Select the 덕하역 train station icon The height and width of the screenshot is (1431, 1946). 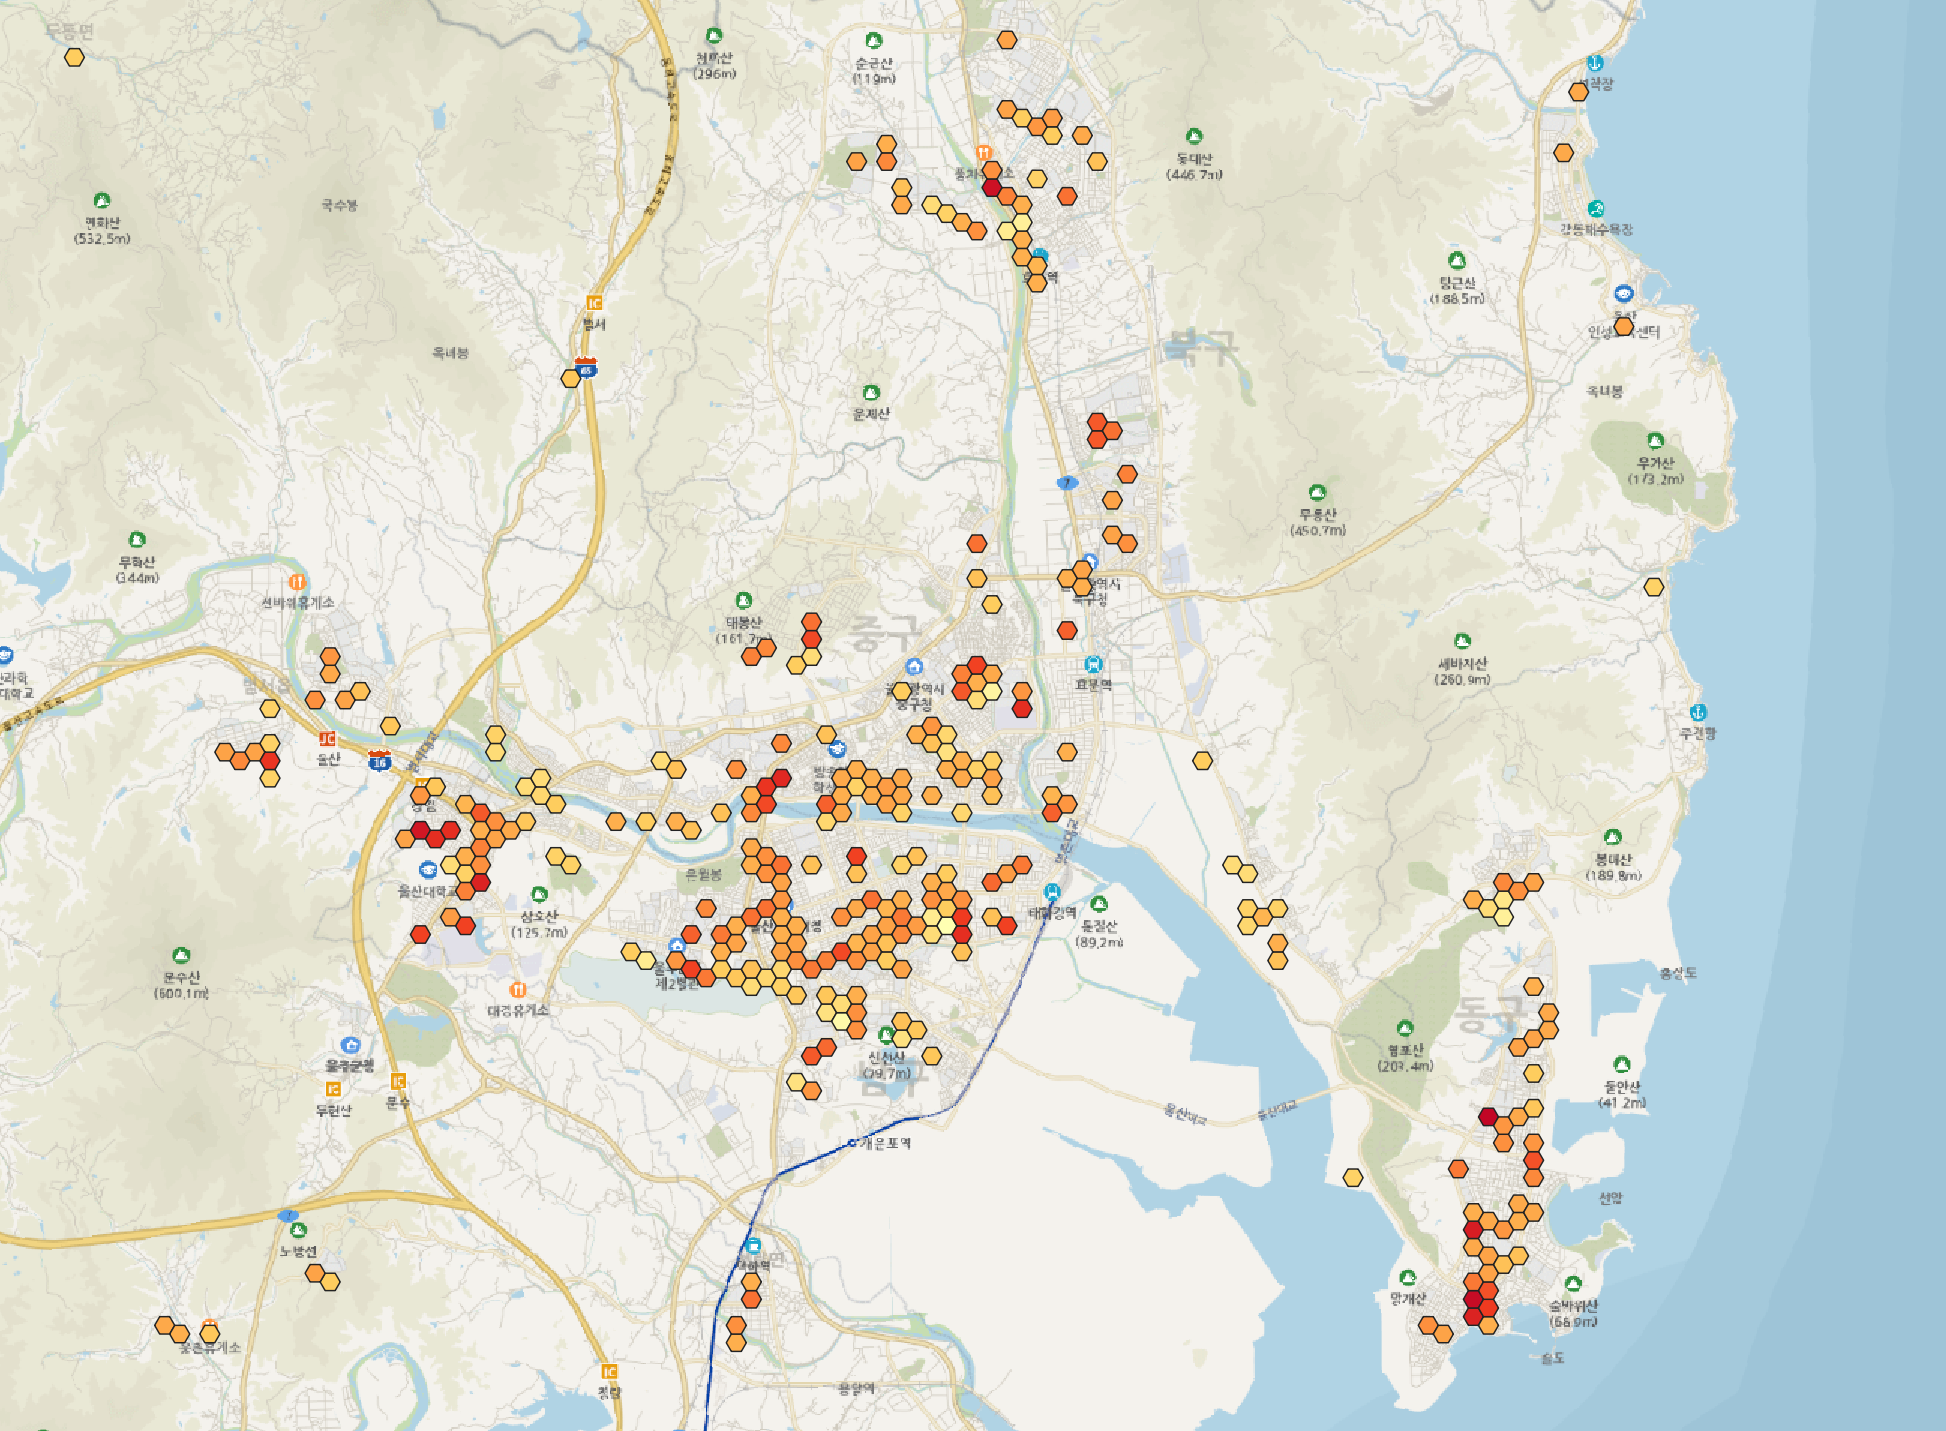click(x=753, y=1246)
